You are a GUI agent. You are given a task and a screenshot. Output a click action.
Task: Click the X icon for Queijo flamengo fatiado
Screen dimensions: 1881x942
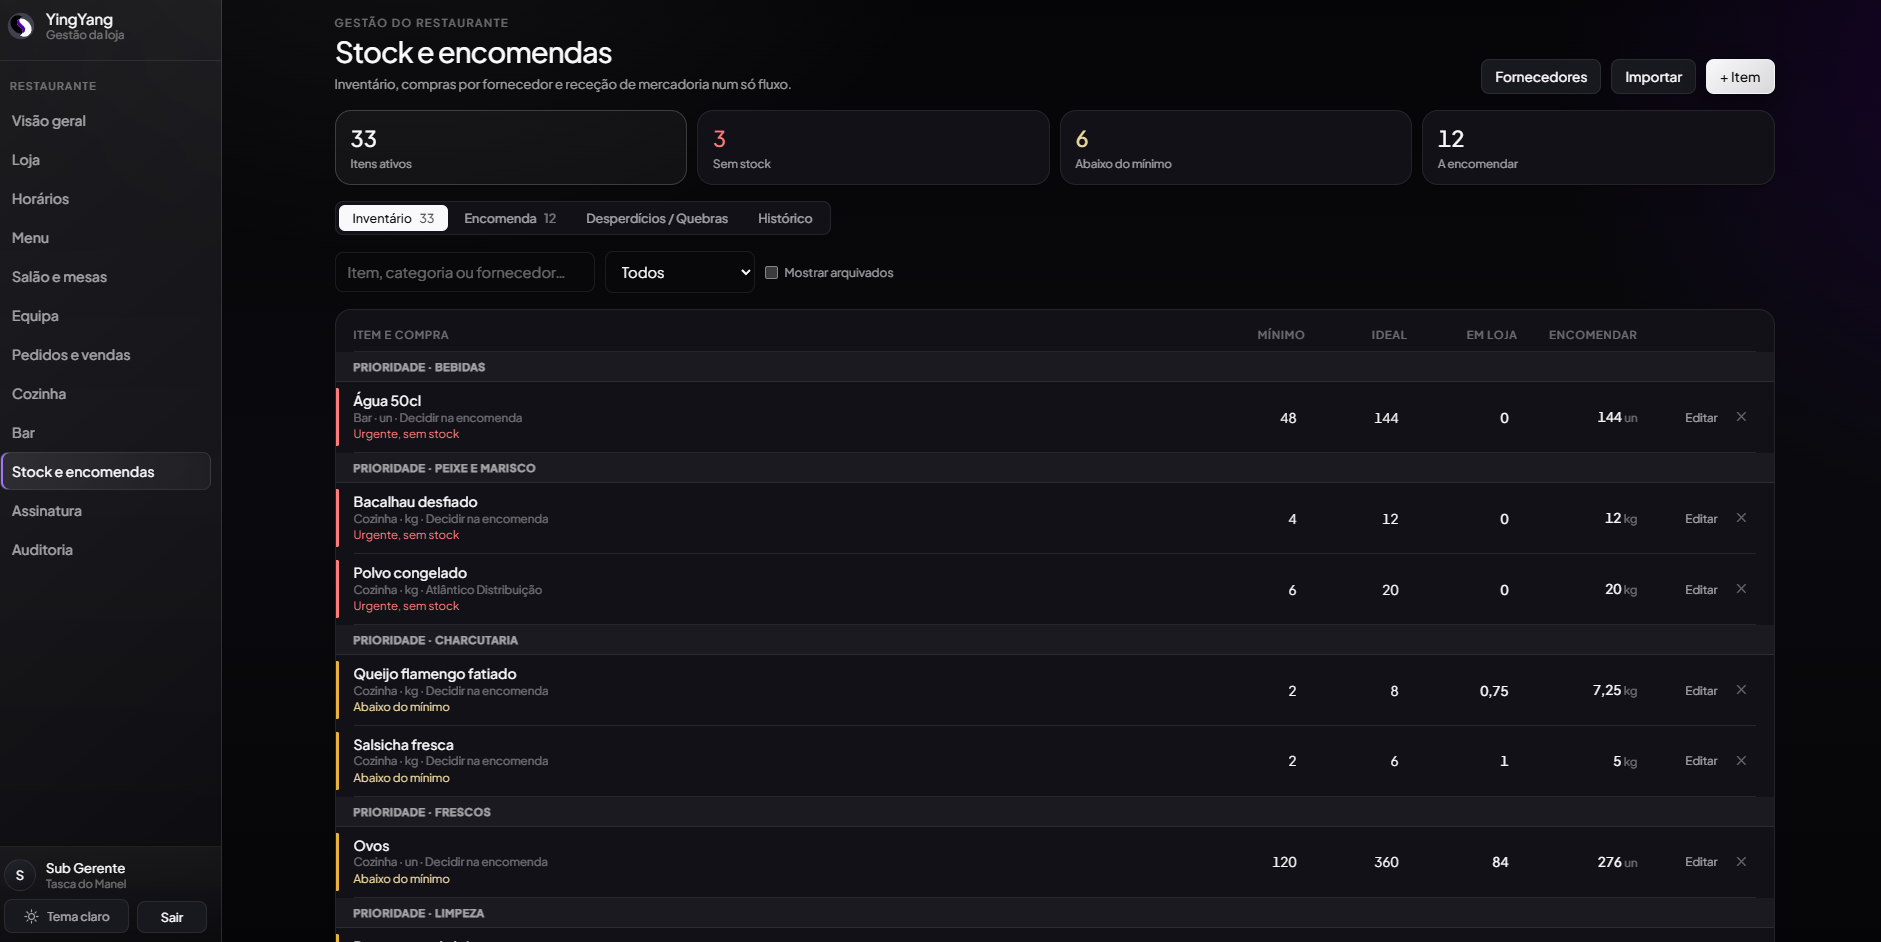tap(1741, 690)
